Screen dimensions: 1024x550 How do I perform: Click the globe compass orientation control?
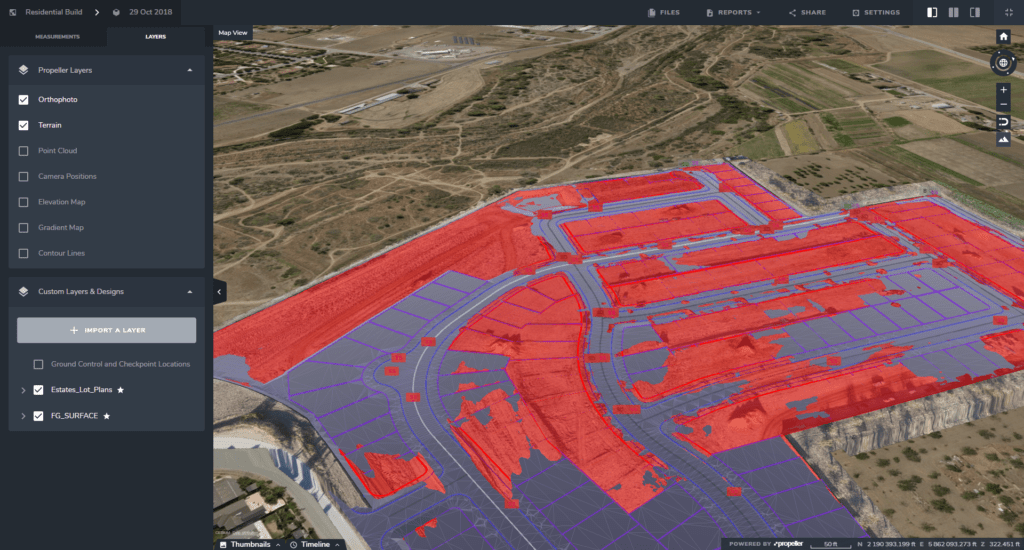[x=1003, y=63]
